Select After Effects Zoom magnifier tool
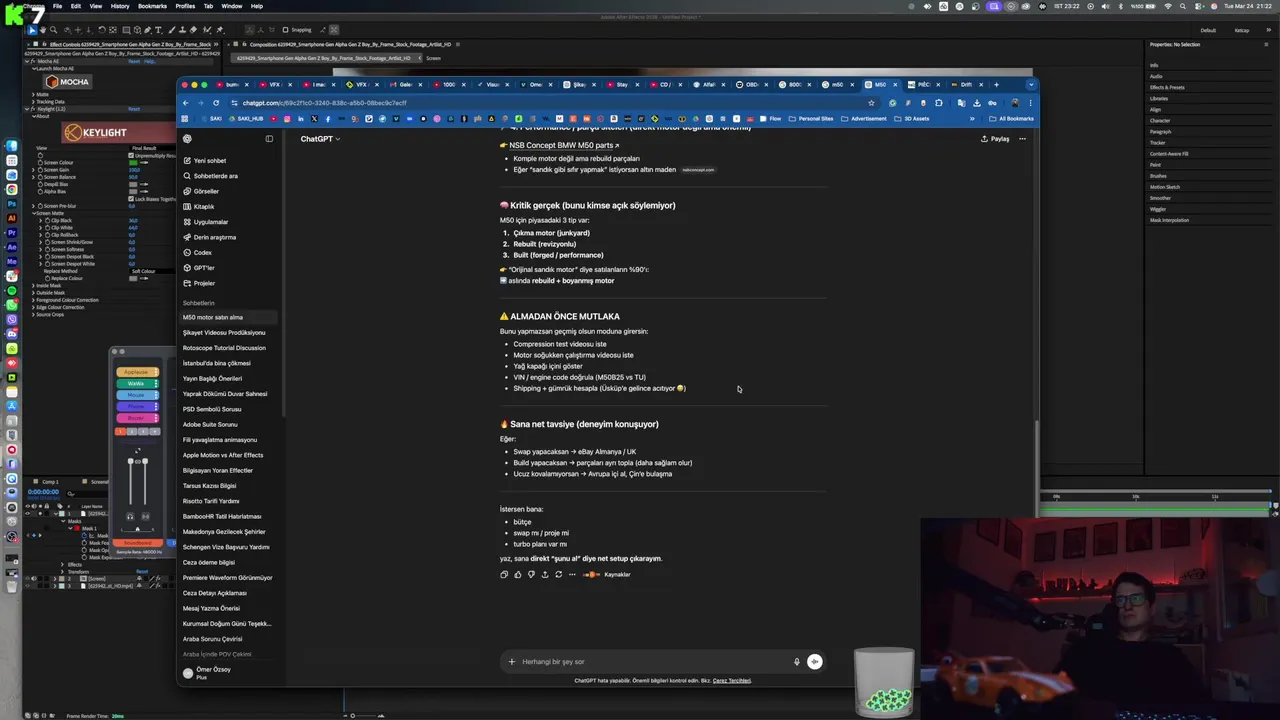The image size is (1280, 720). (53, 30)
